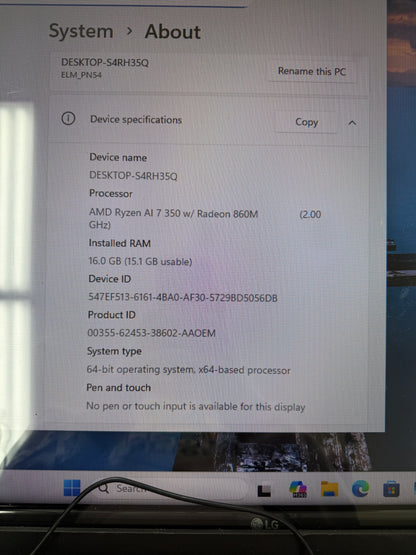
Task: Click the breadcrumb arrow between System and About
Action: click(x=129, y=31)
